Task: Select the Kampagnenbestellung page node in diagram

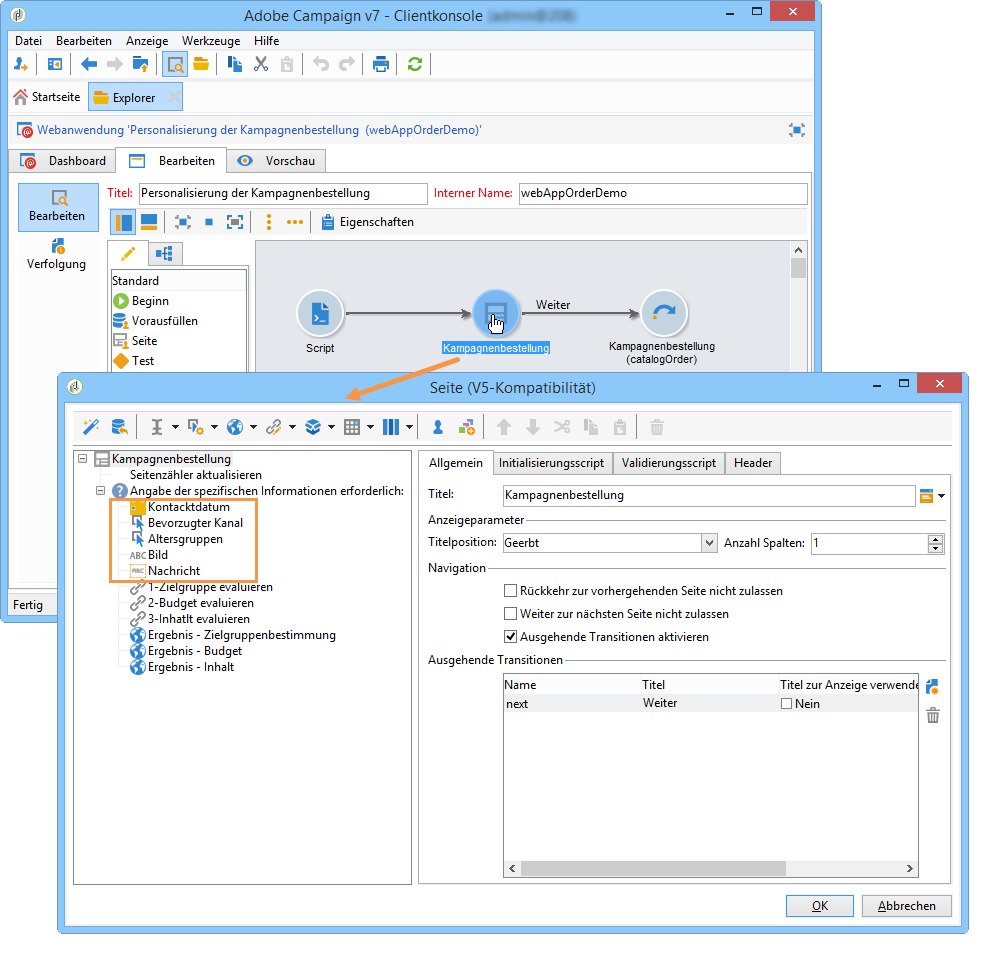Action: click(495, 313)
